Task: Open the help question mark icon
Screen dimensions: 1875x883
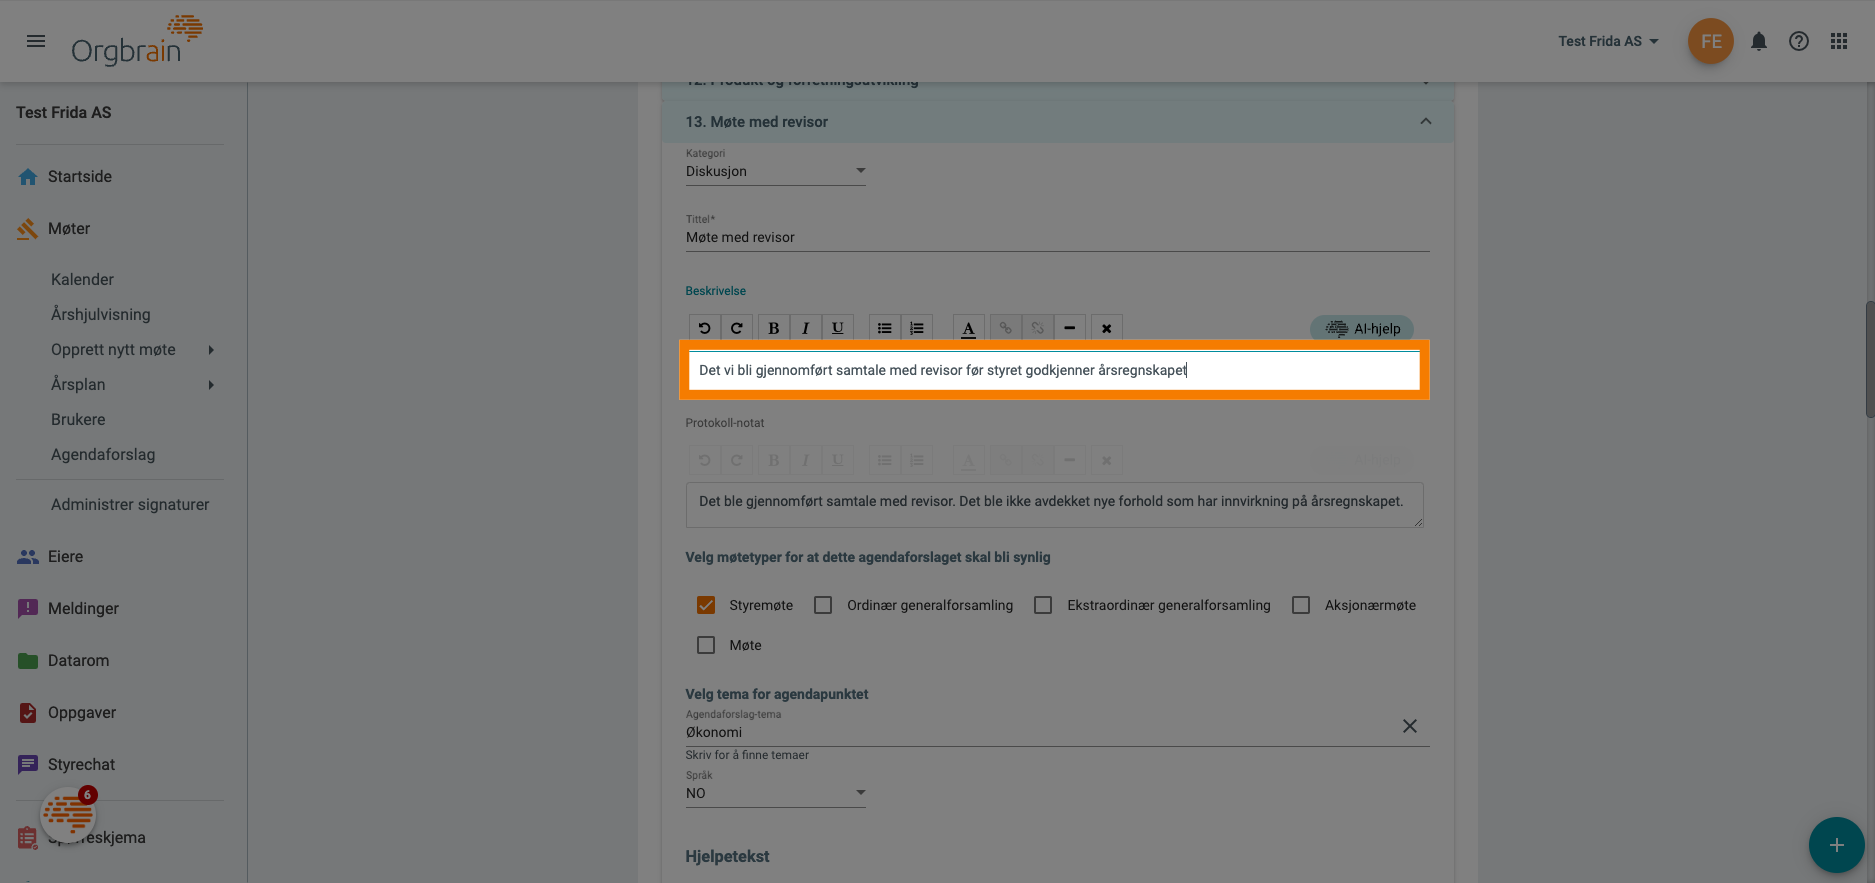Action: tap(1799, 41)
